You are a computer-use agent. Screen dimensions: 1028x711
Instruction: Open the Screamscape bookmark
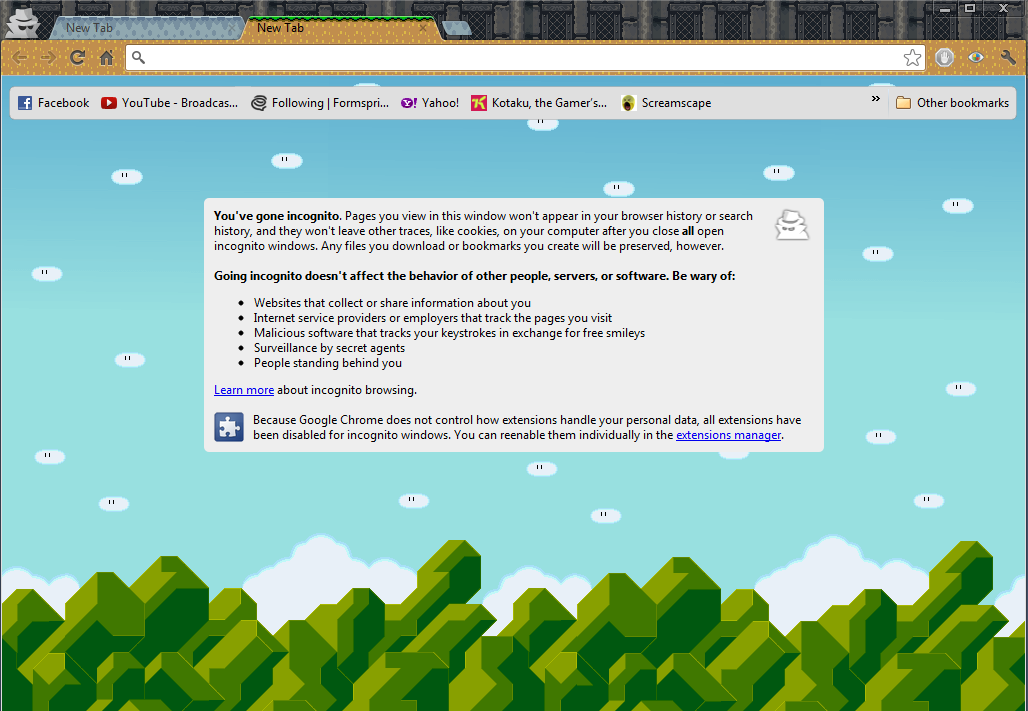pos(666,103)
